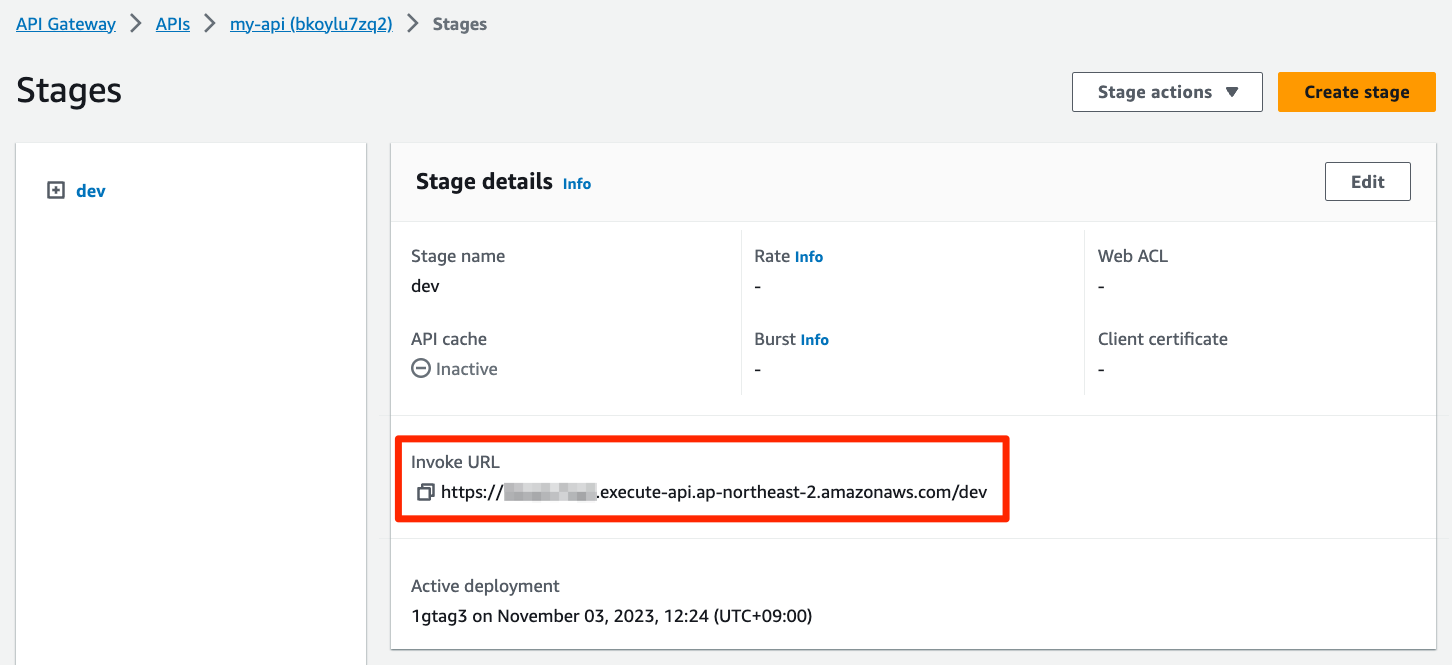The height and width of the screenshot is (665, 1452).
Task: Click the Inactive API cache status icon
Action: click(421, 369)
